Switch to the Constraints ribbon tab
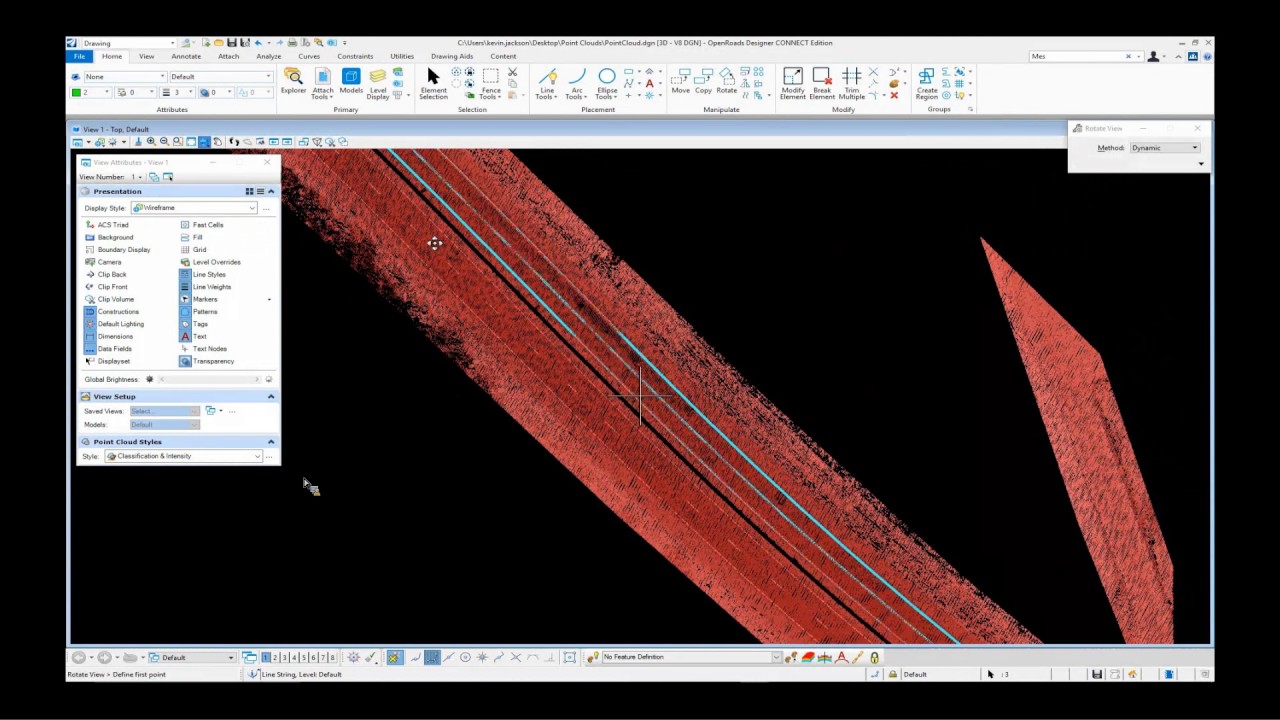Image resolution: width=1280 pixels, height=720 pixels. [x=355, y=56]
